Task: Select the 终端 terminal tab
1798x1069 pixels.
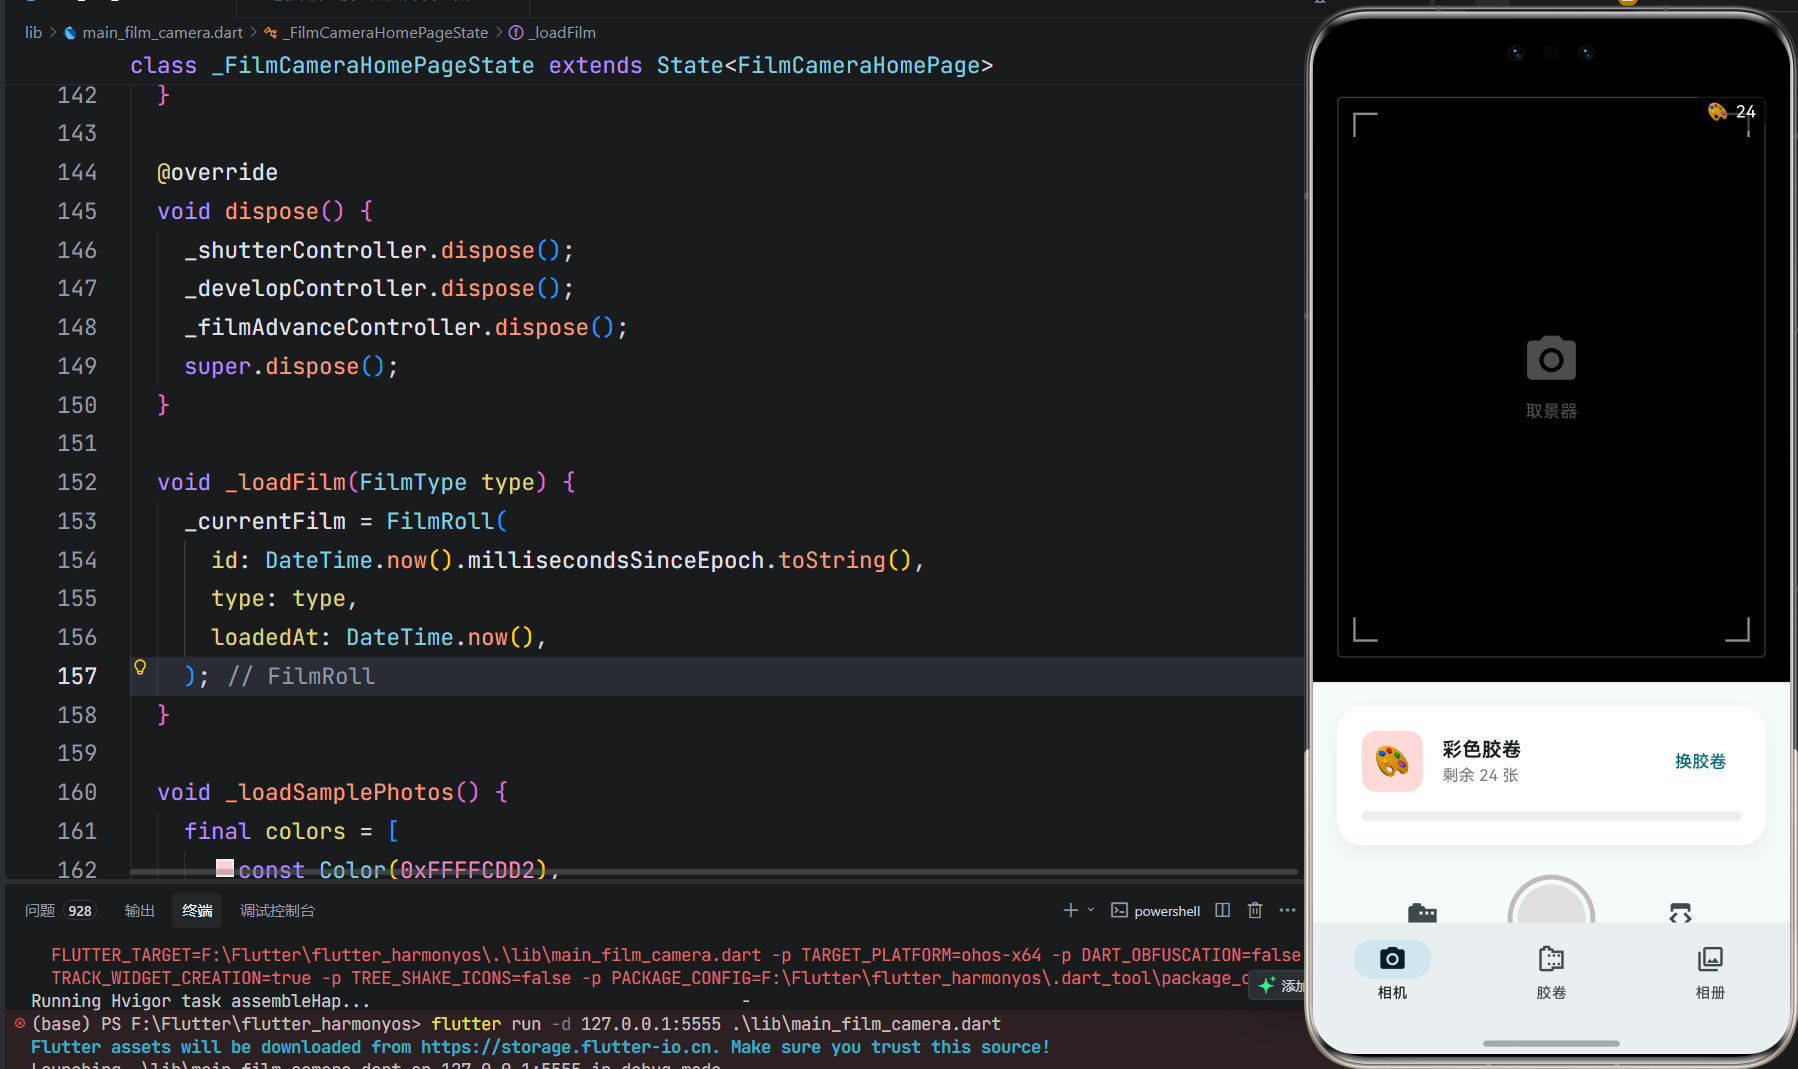Action: pos(197,910)
